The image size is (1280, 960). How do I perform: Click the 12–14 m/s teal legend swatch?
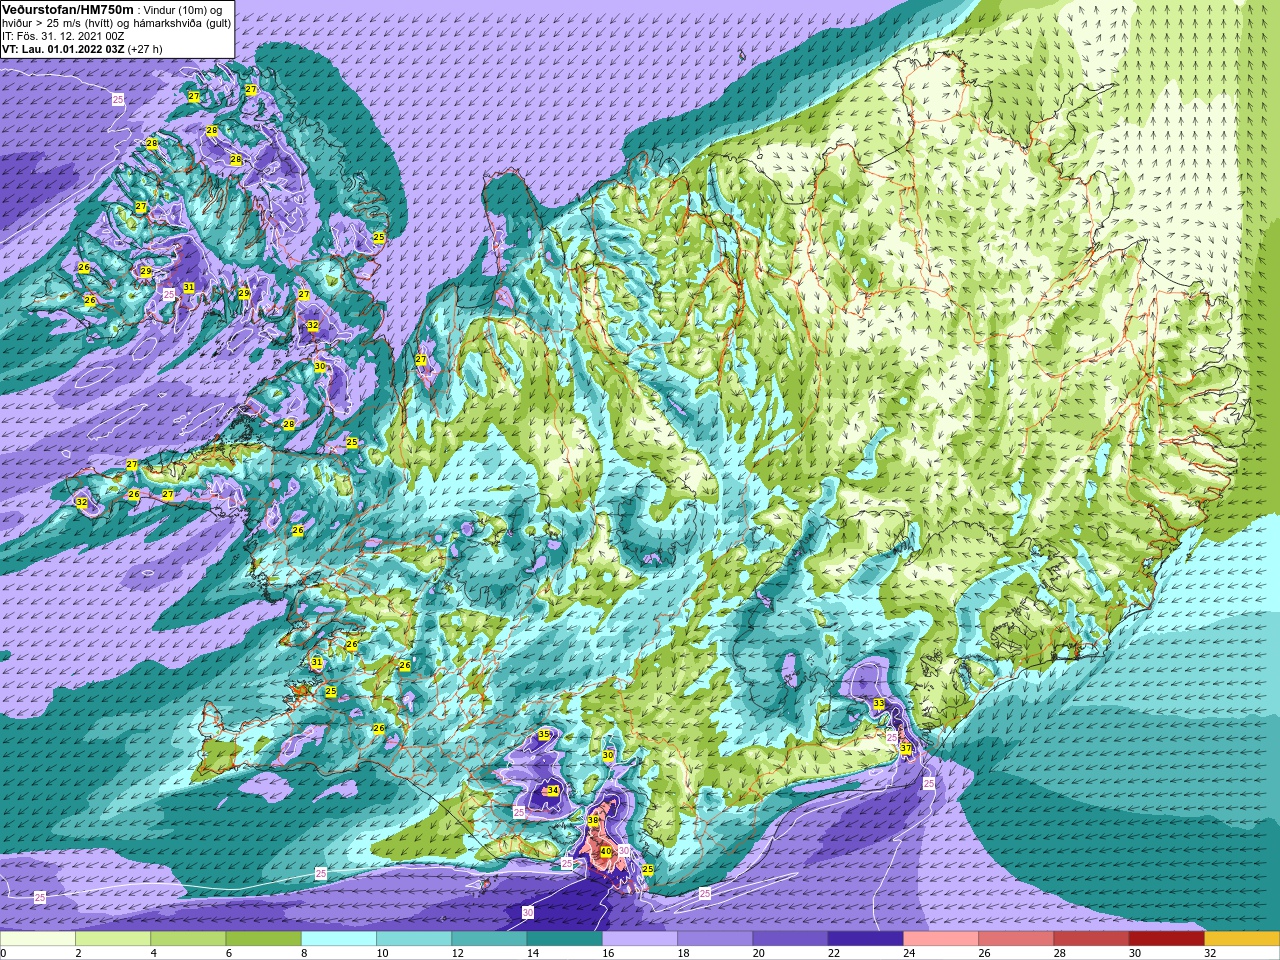(489, 939)
